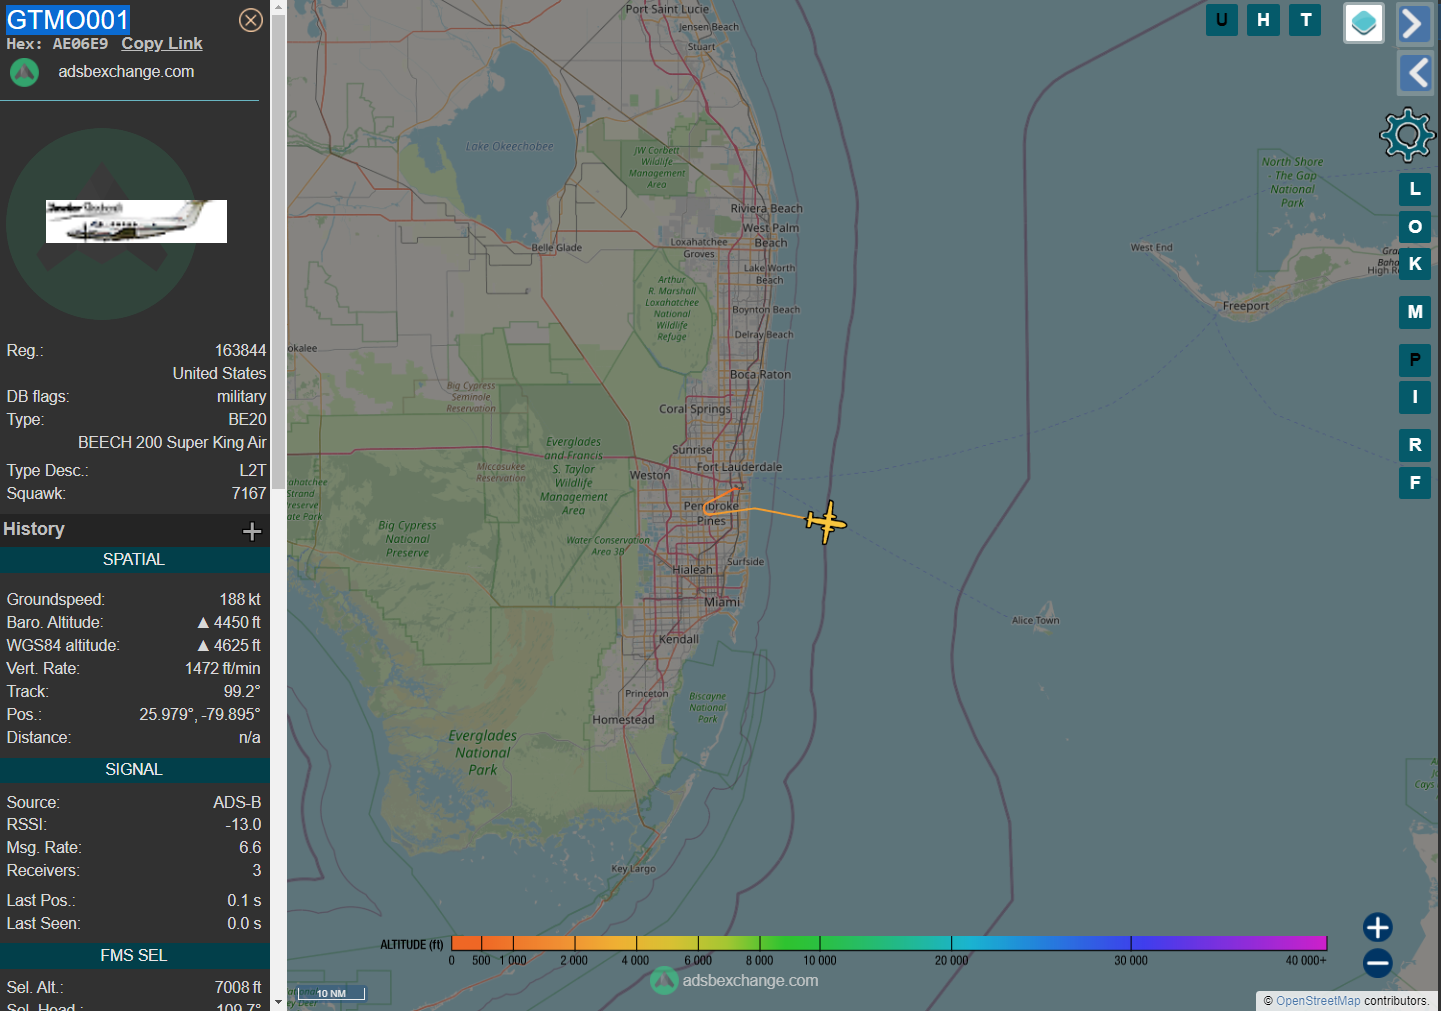Image resolution: width=1441 pixels, height=1011 pixels.
Task: Click the right arrow panel button
Action: (1414, 23)
